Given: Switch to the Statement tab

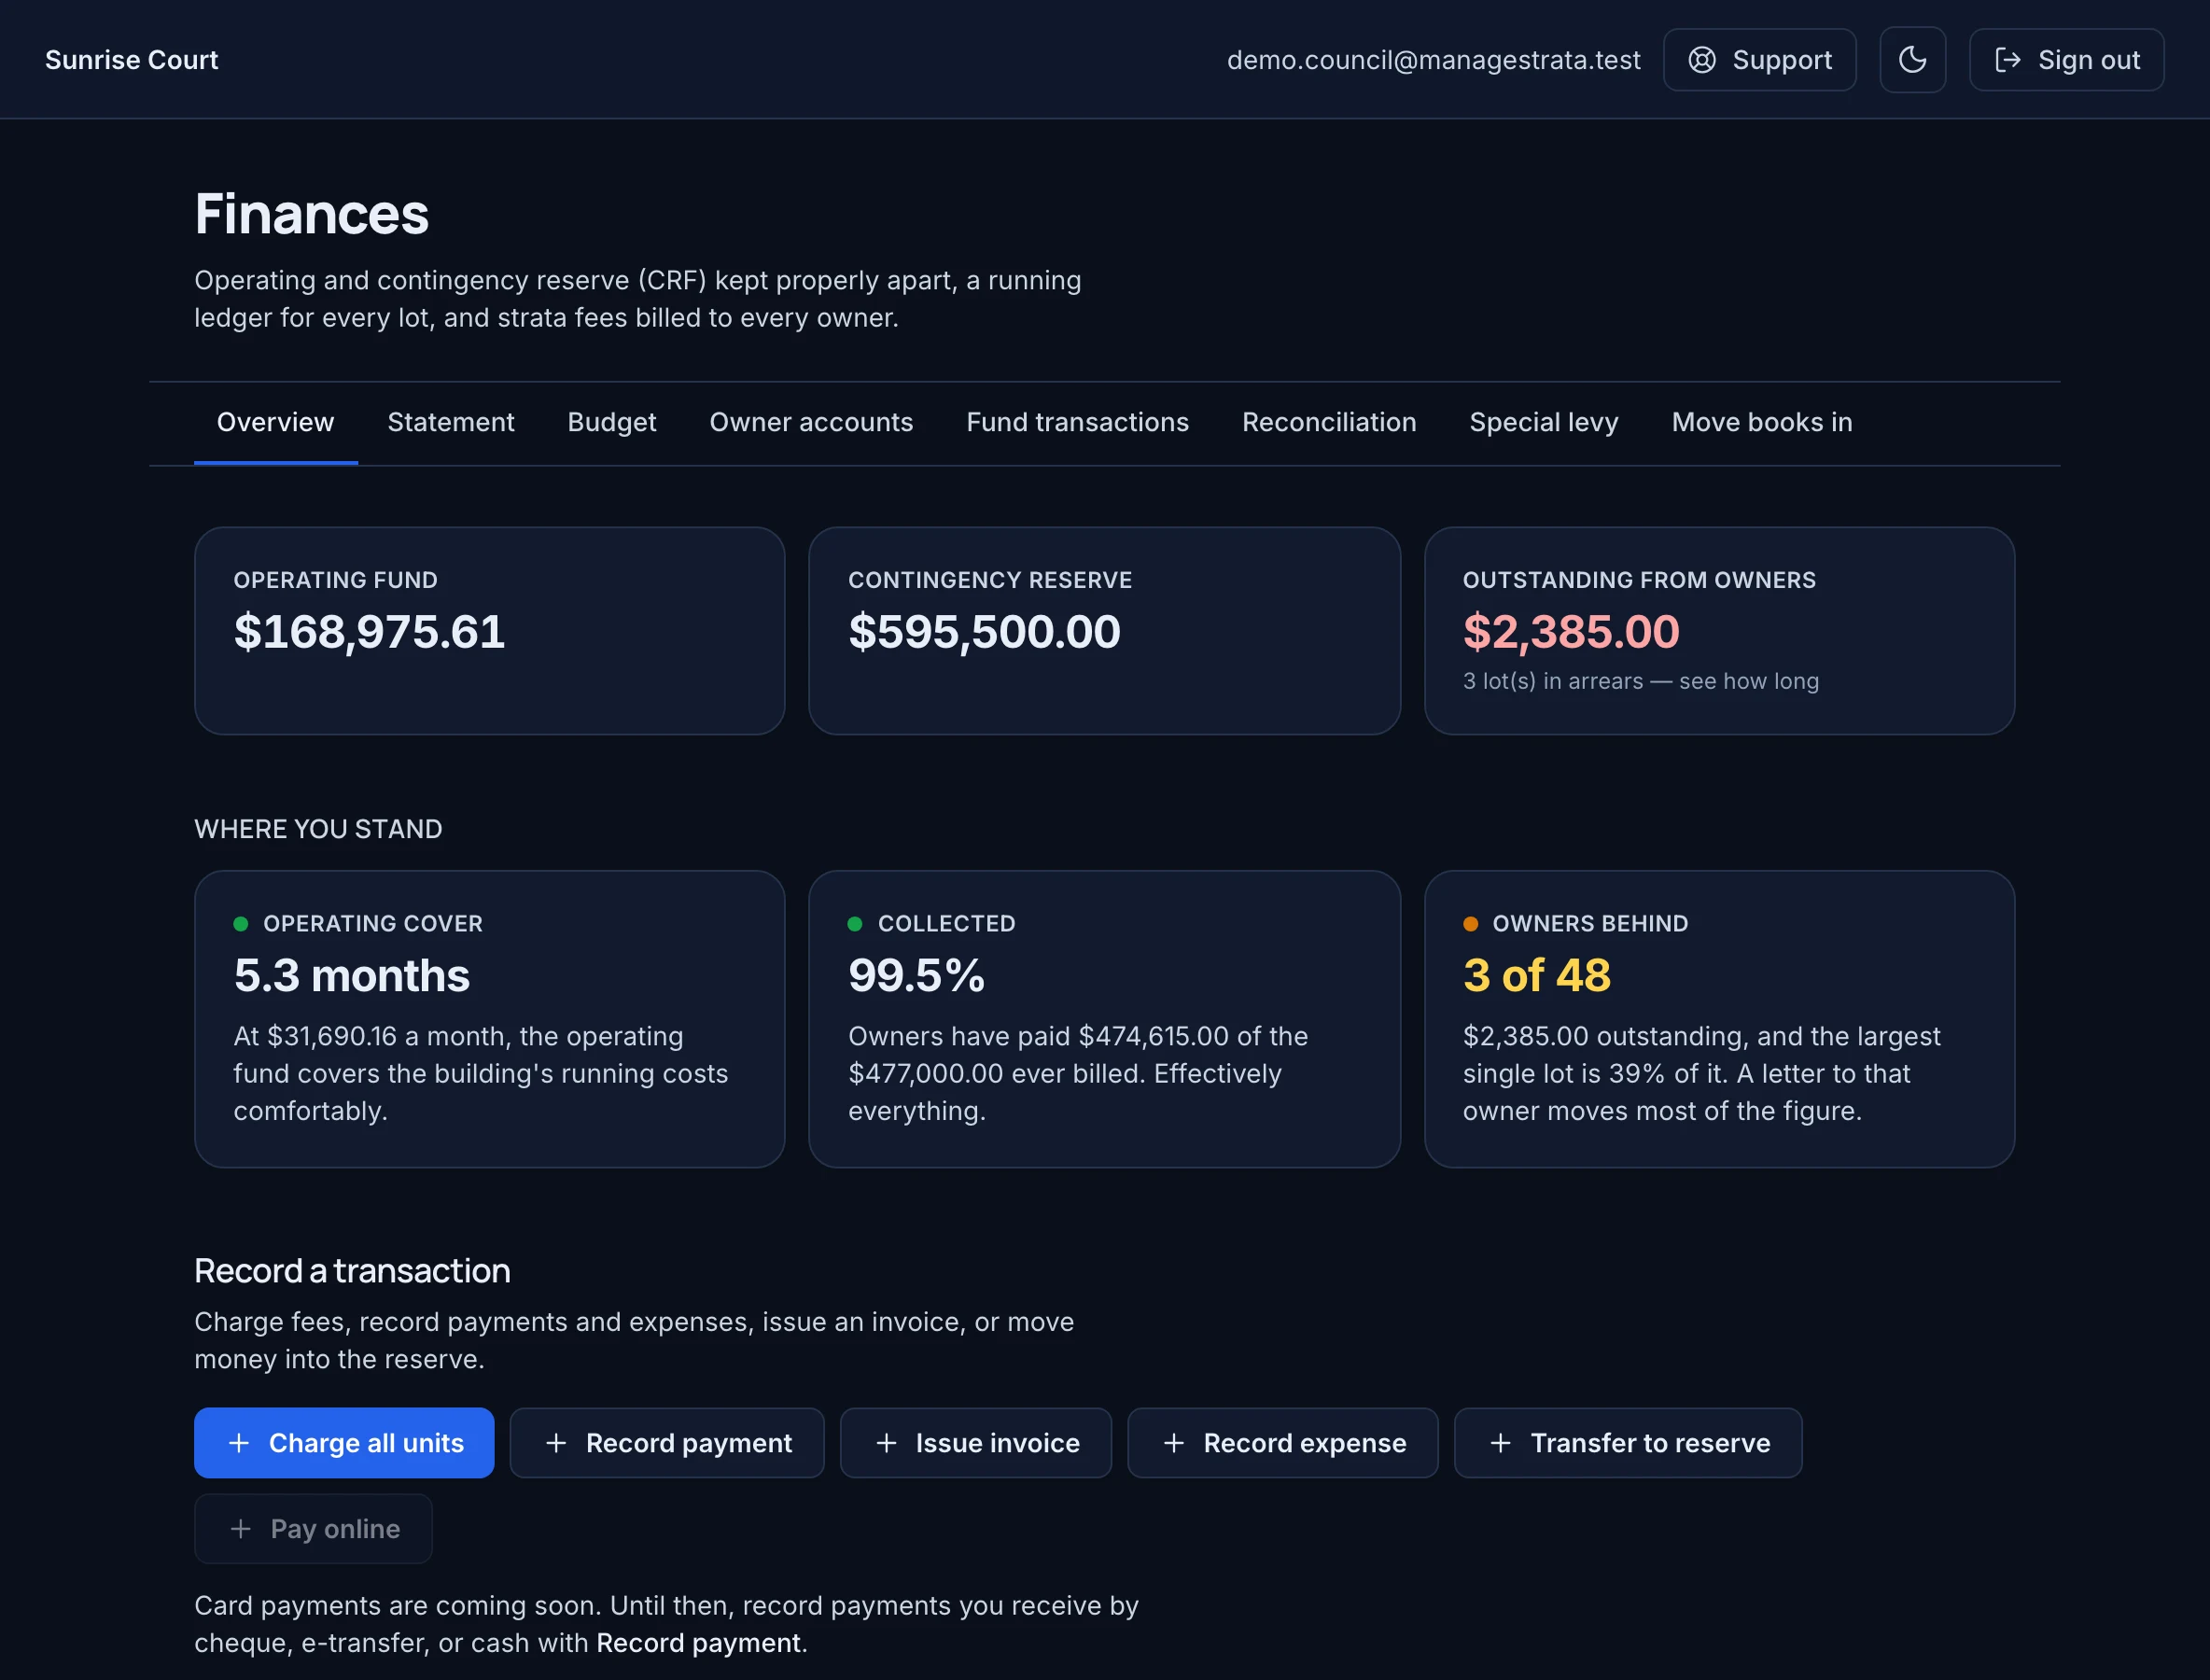Looking at the screenshot, I should (451, 422).
